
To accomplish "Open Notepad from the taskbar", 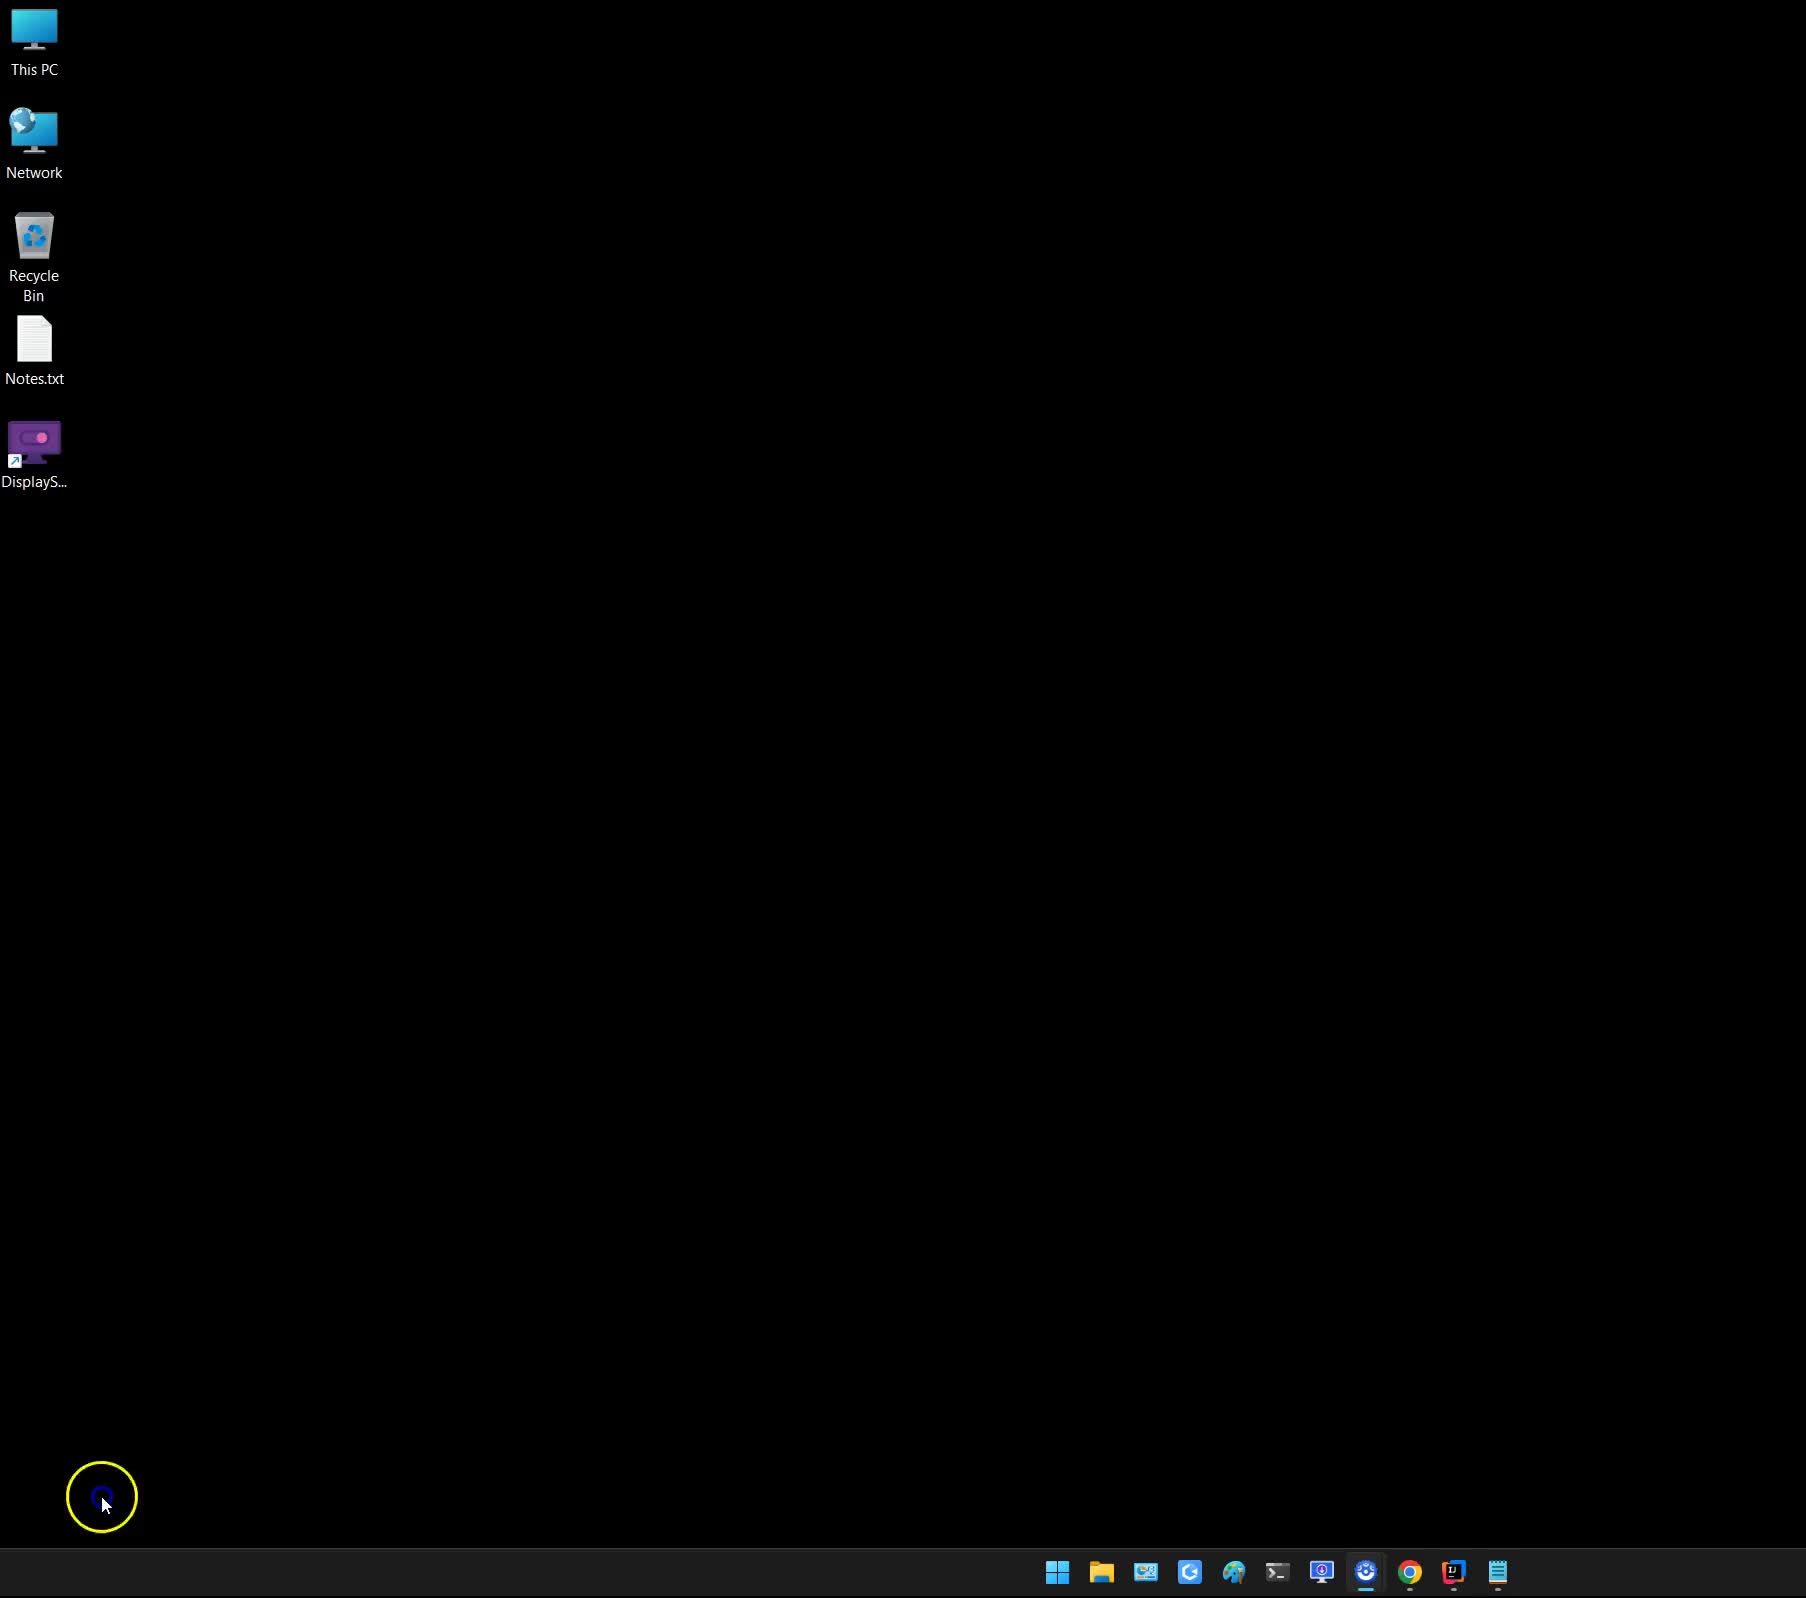I will pos(1497,1572).
